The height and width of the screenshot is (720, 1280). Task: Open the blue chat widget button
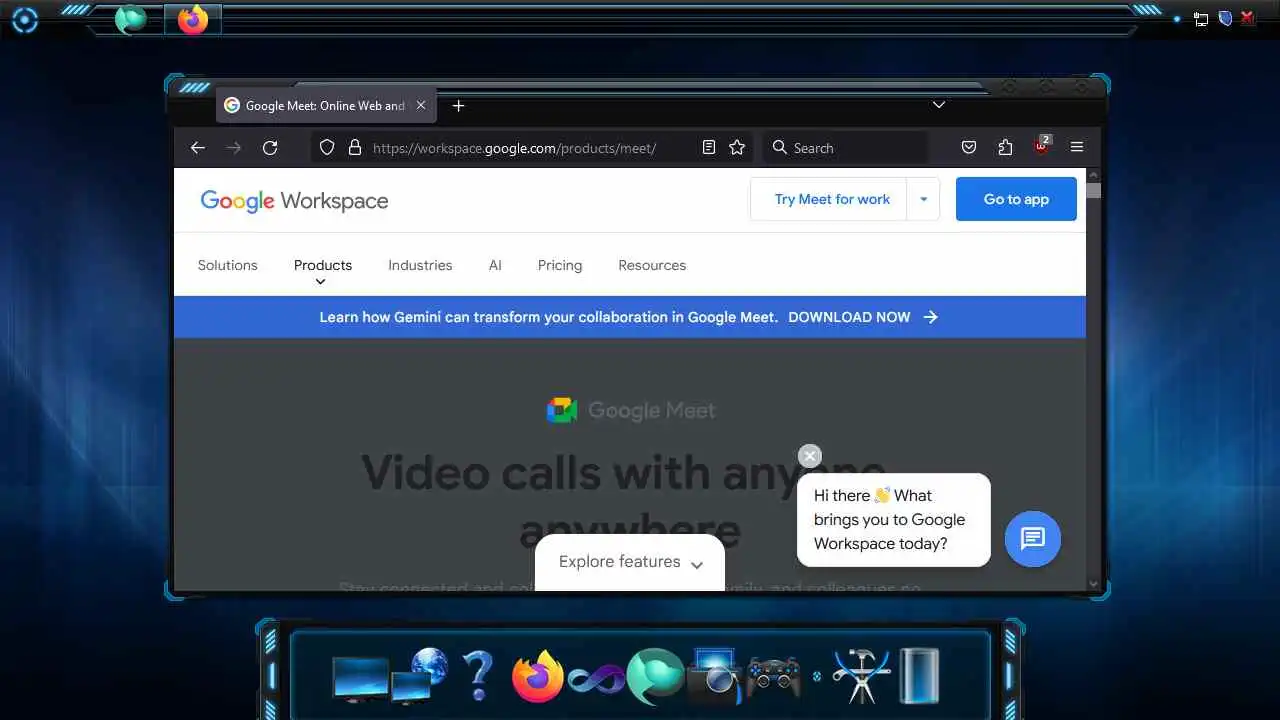[x=1032, y=539]
